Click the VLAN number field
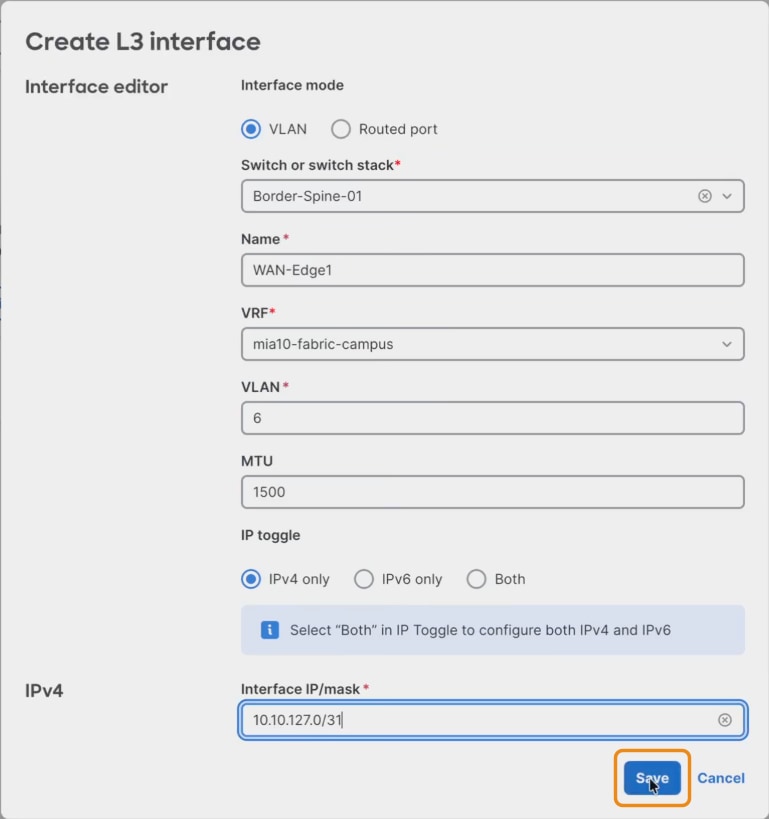This screenshot has width=769, height=819. [493, 418]
